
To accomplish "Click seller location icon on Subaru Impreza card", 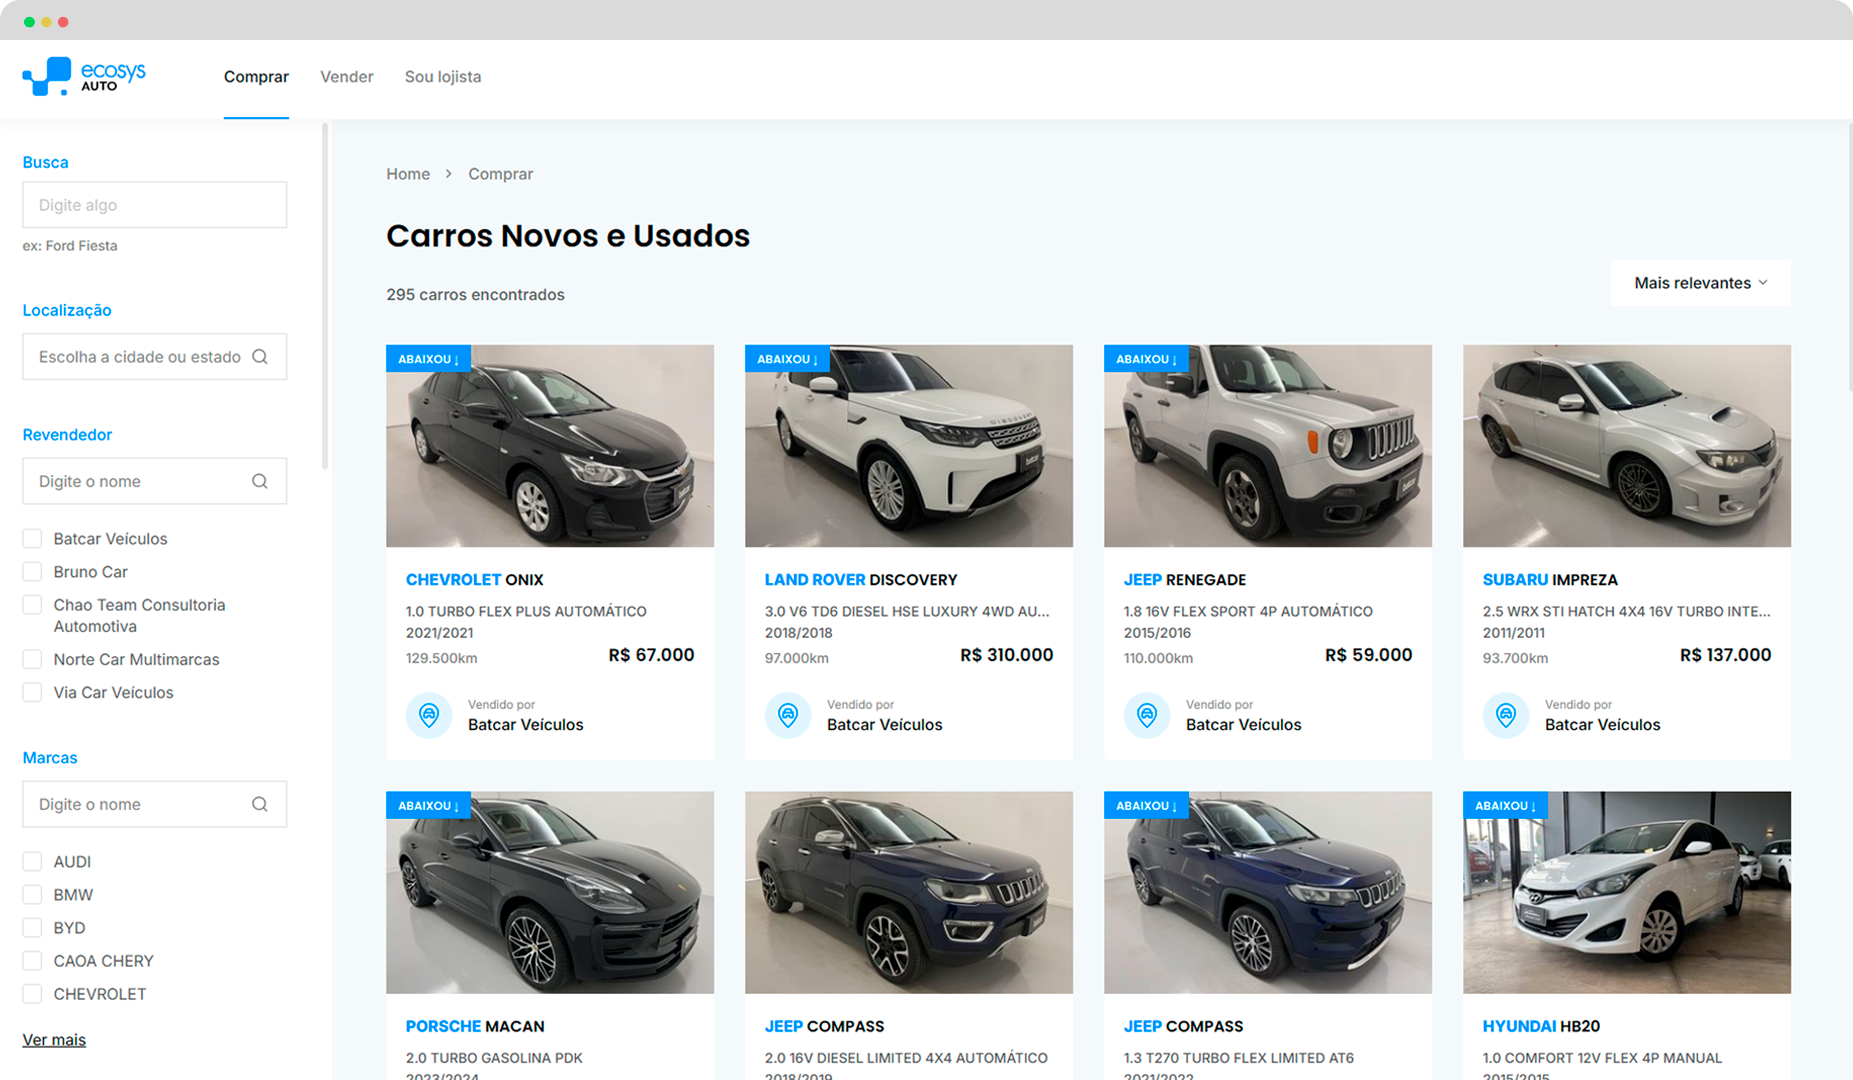I will tap(1506, 715).
